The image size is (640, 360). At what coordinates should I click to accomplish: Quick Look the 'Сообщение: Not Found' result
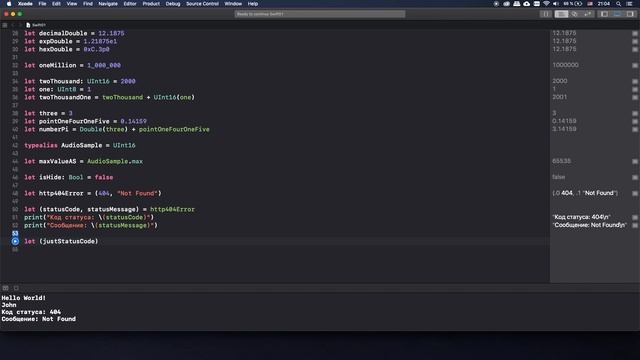coord(635,225)
